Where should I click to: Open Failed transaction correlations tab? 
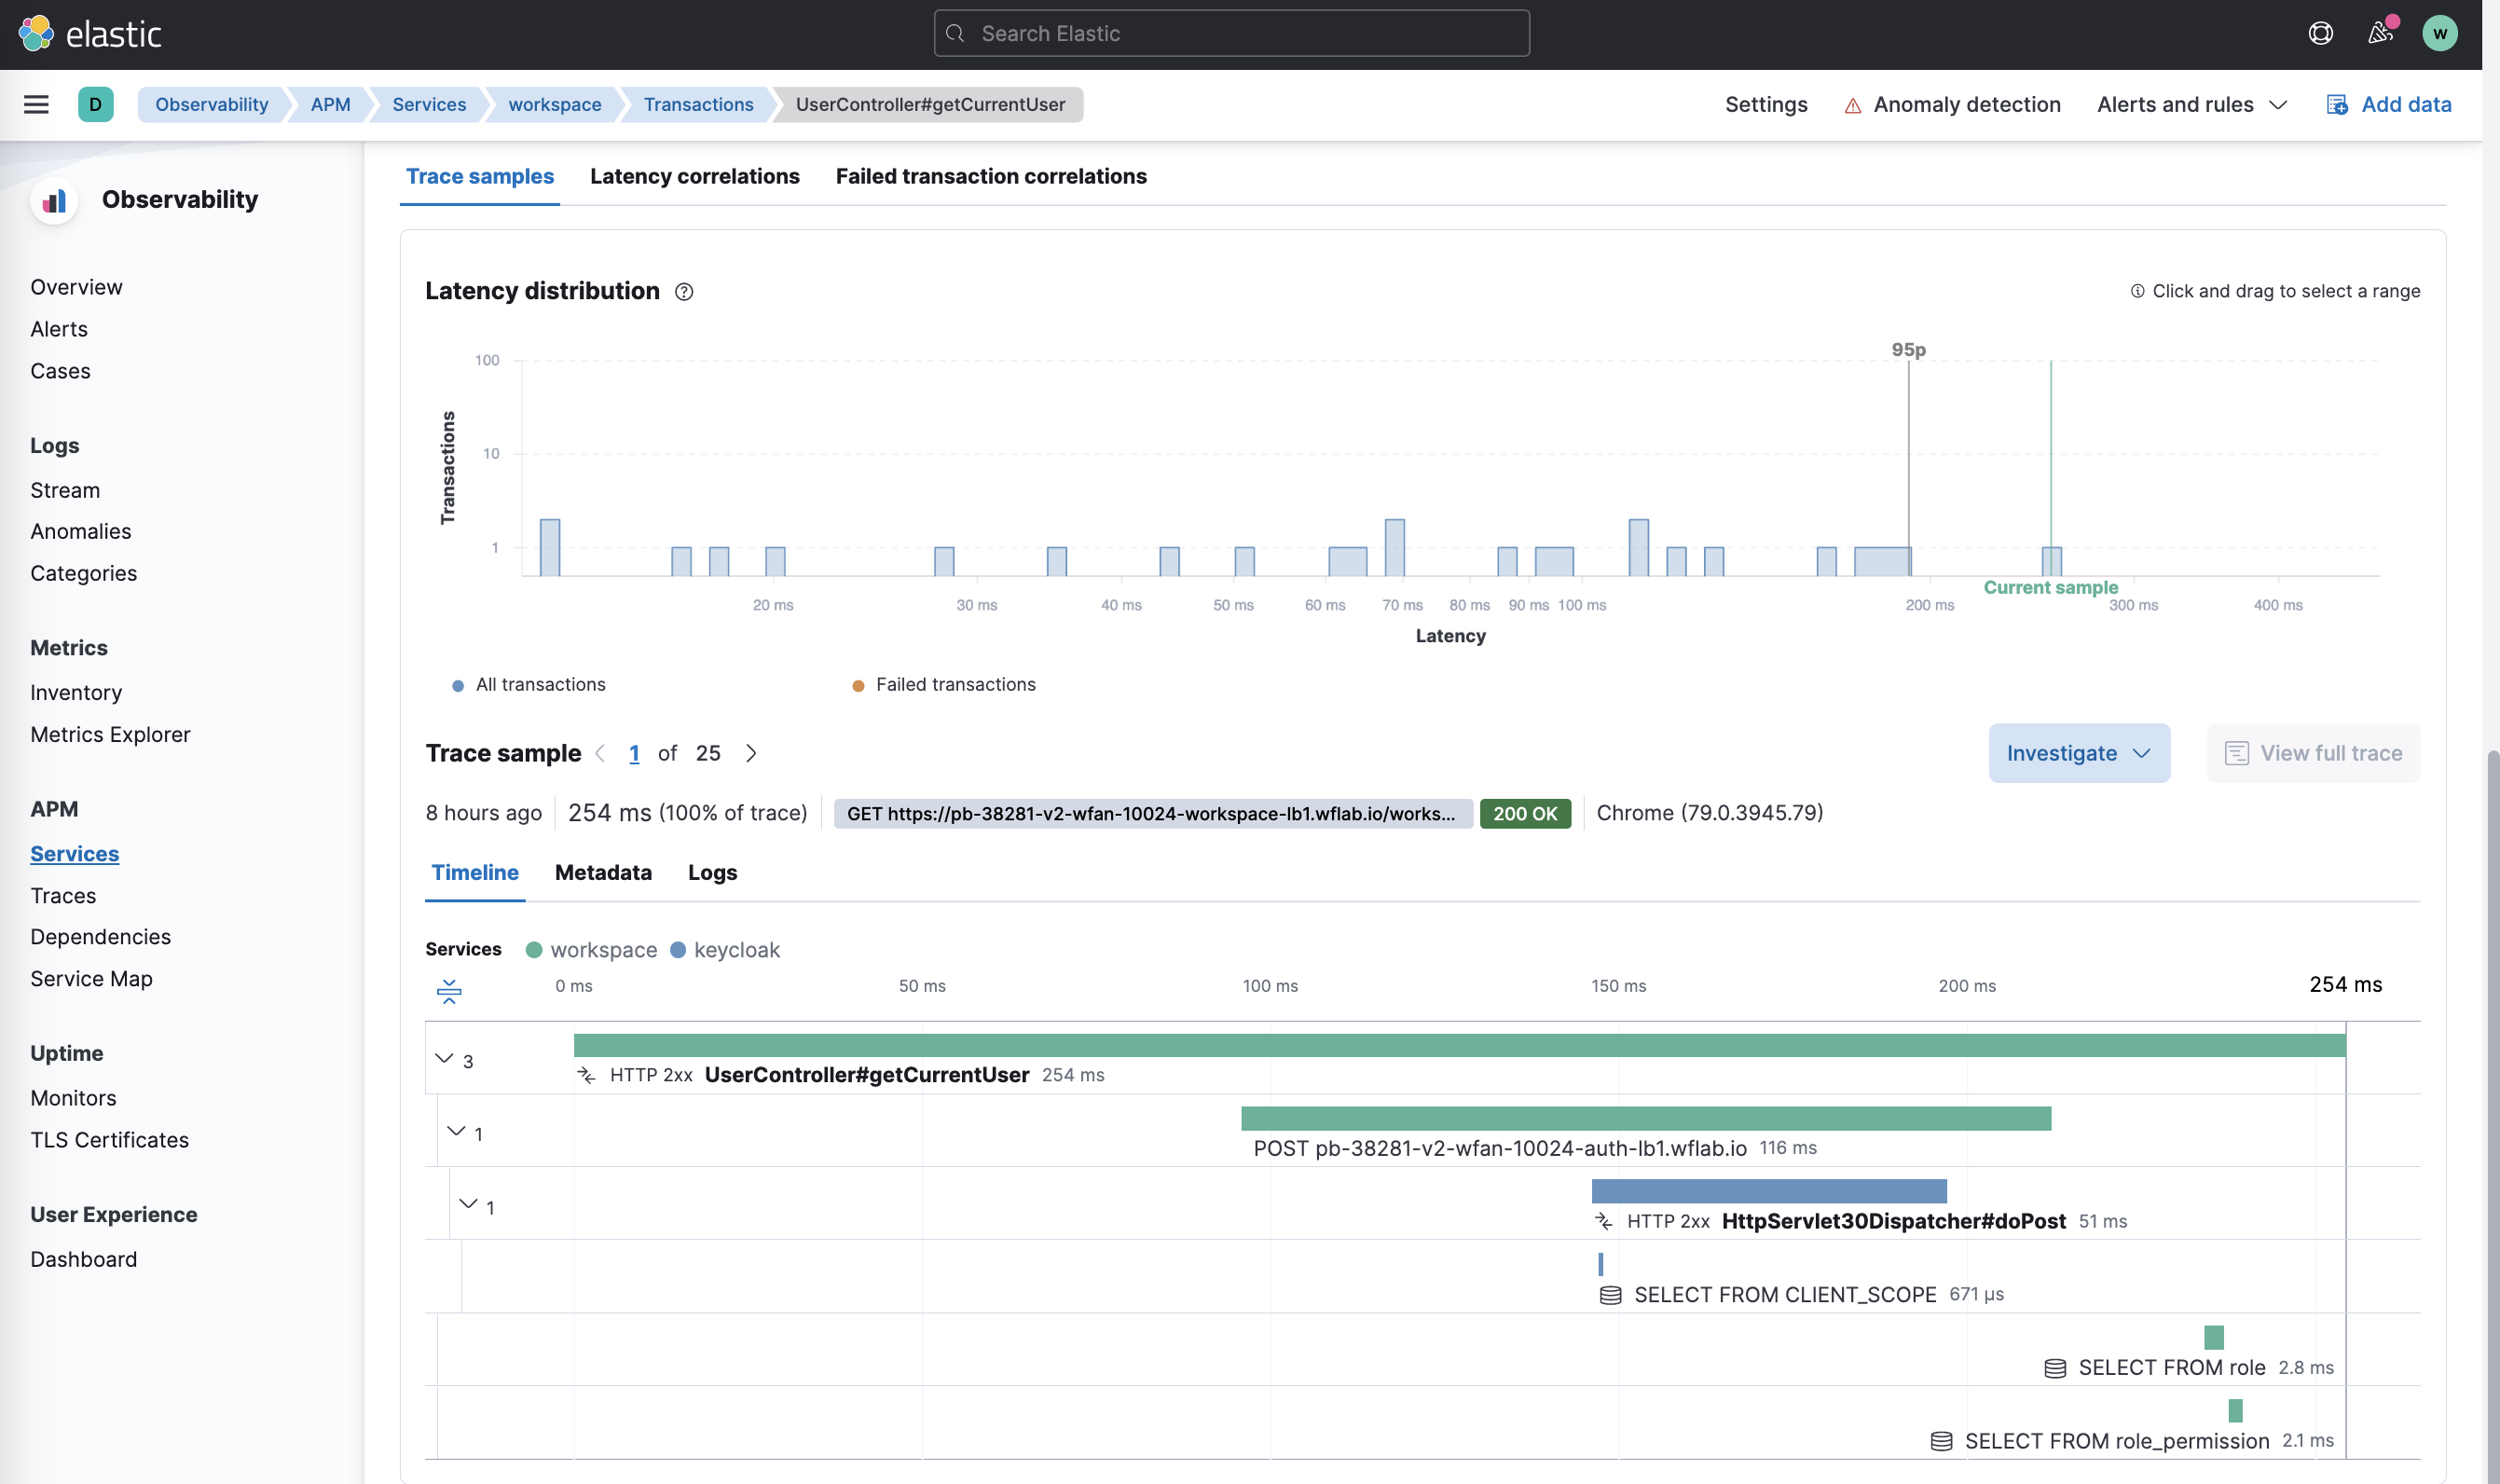coord(991,176)
